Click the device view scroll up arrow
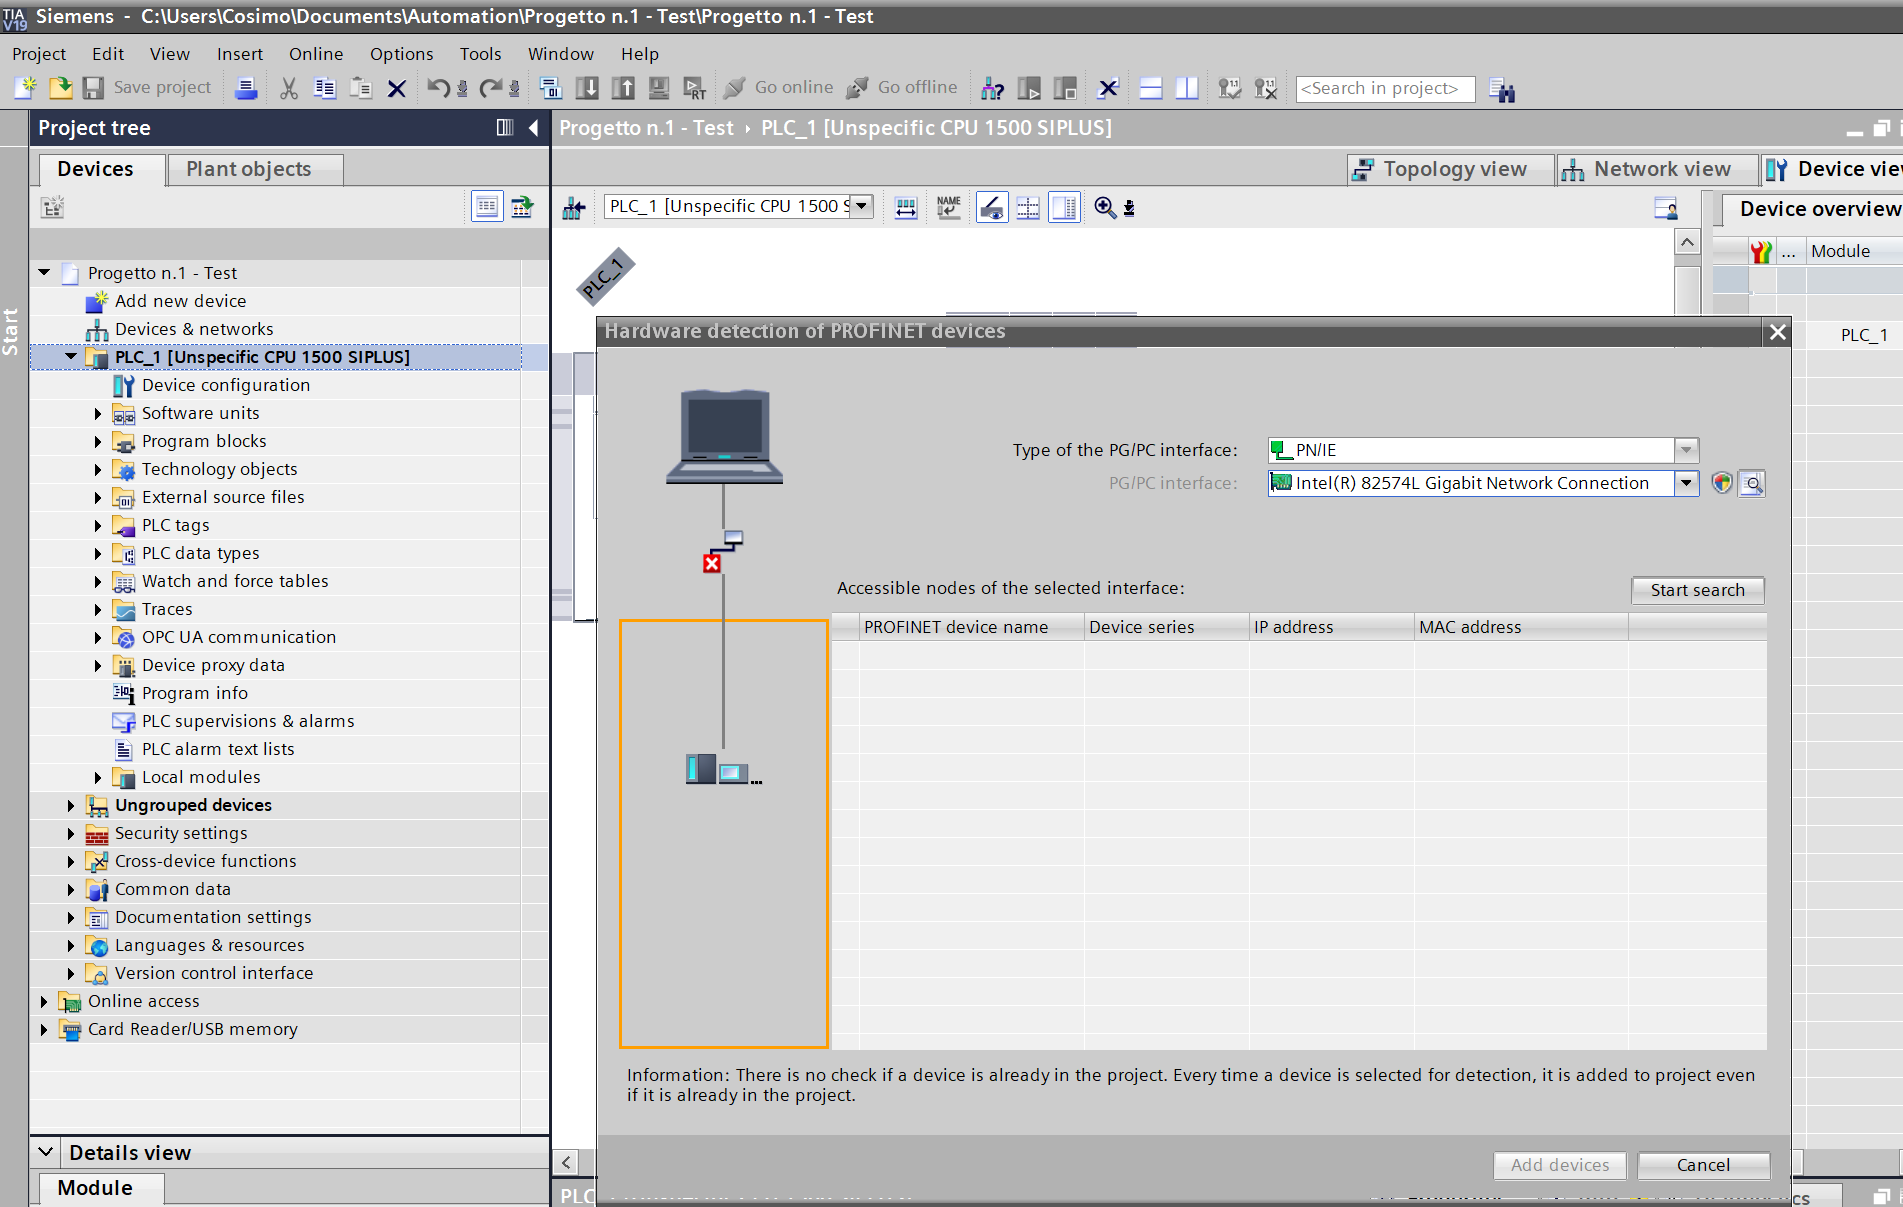 (x=1687, y=242)
